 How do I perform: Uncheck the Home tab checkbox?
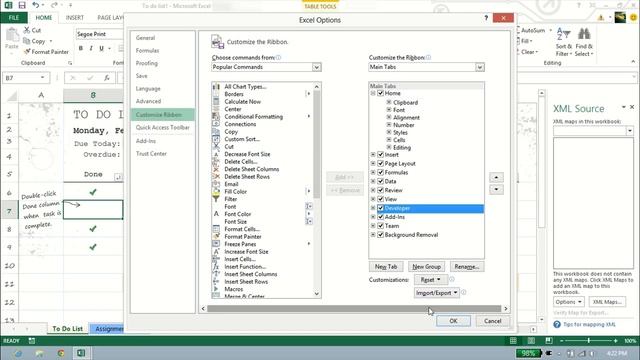click(x=380, y=93)
